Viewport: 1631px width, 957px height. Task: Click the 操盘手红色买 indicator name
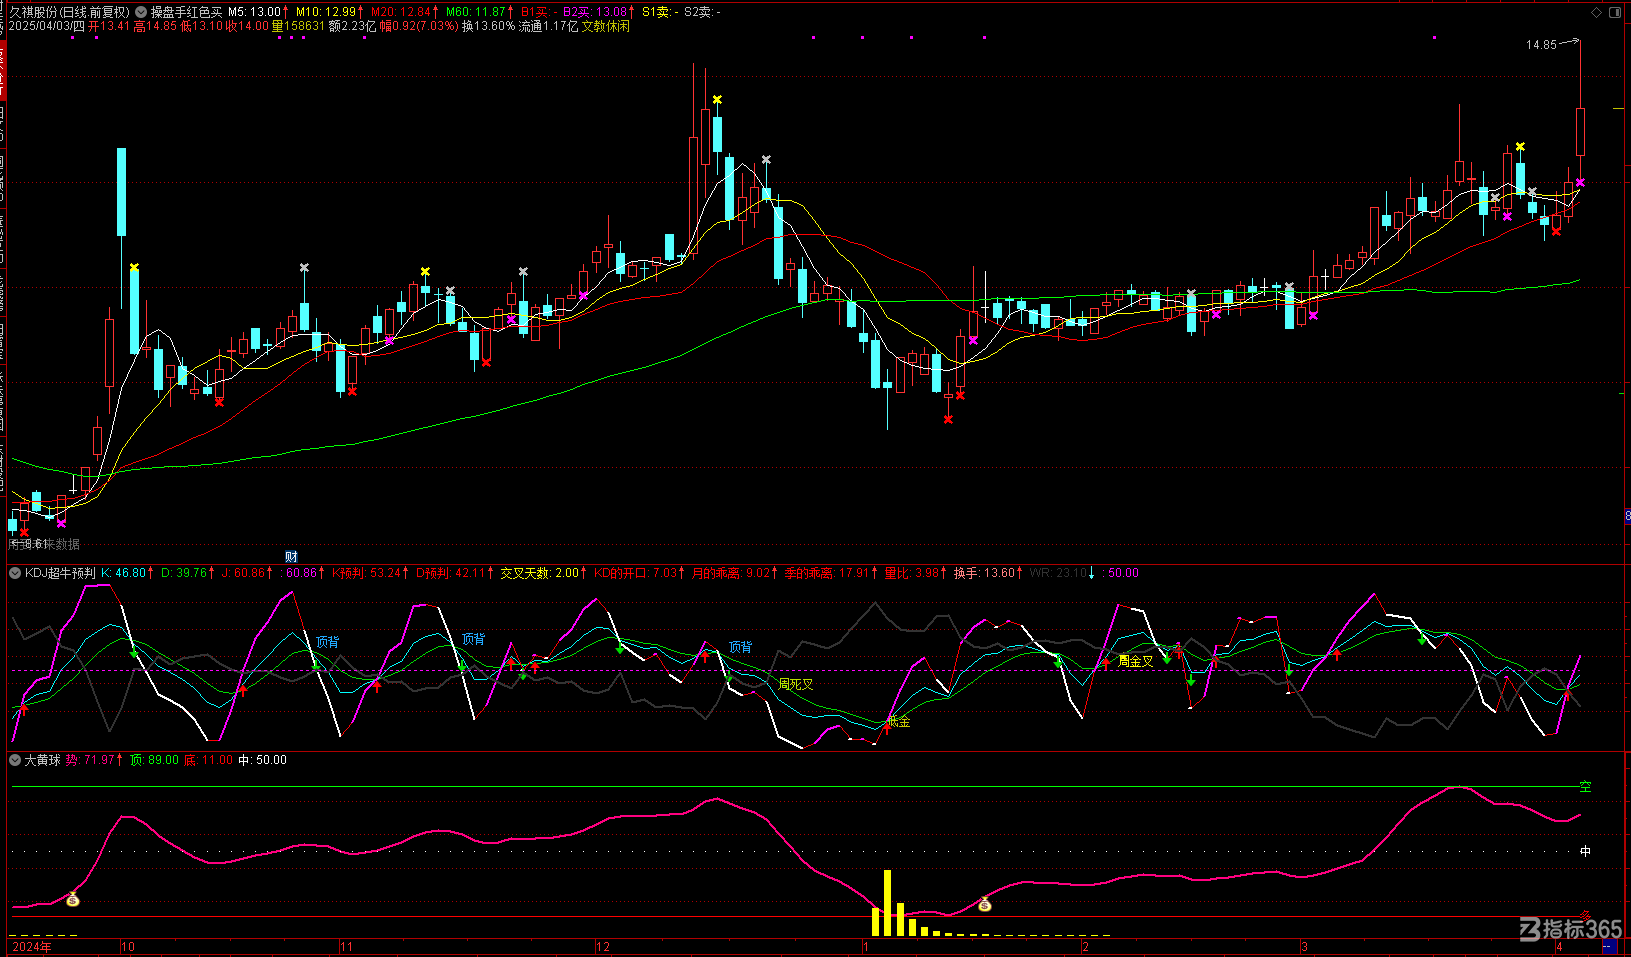pyautogui.click(x=186, y=12)
